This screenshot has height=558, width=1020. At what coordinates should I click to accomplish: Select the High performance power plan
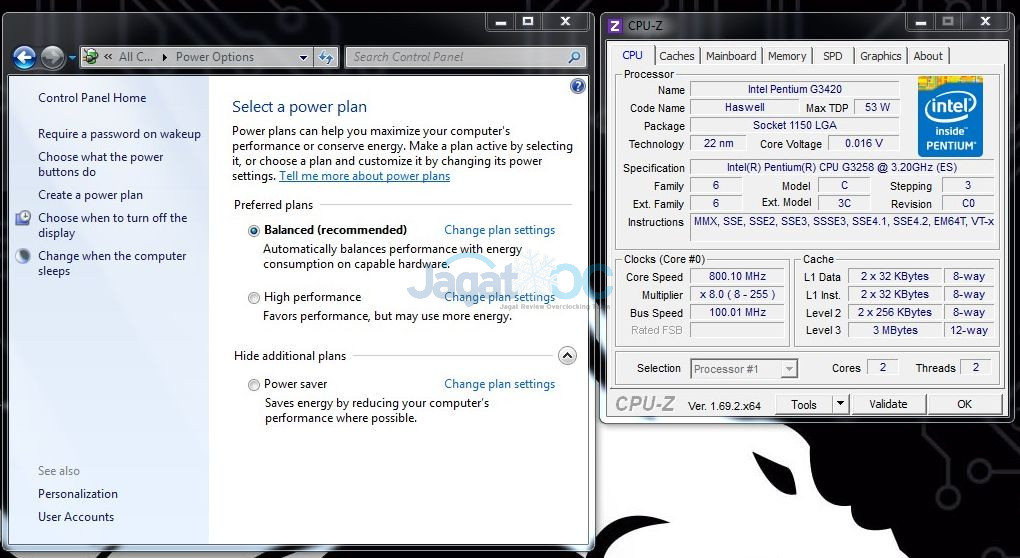pos(254,298)
